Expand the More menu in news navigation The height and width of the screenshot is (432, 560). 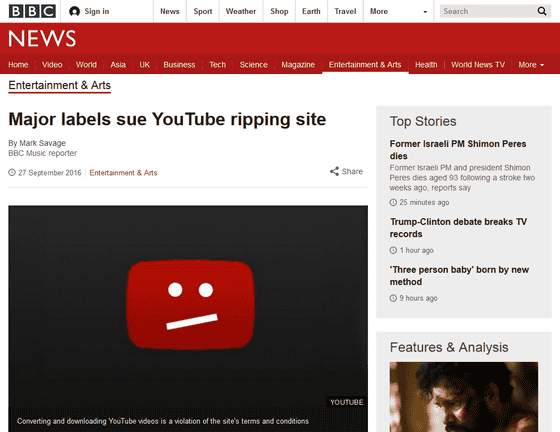tap(531, 65)
